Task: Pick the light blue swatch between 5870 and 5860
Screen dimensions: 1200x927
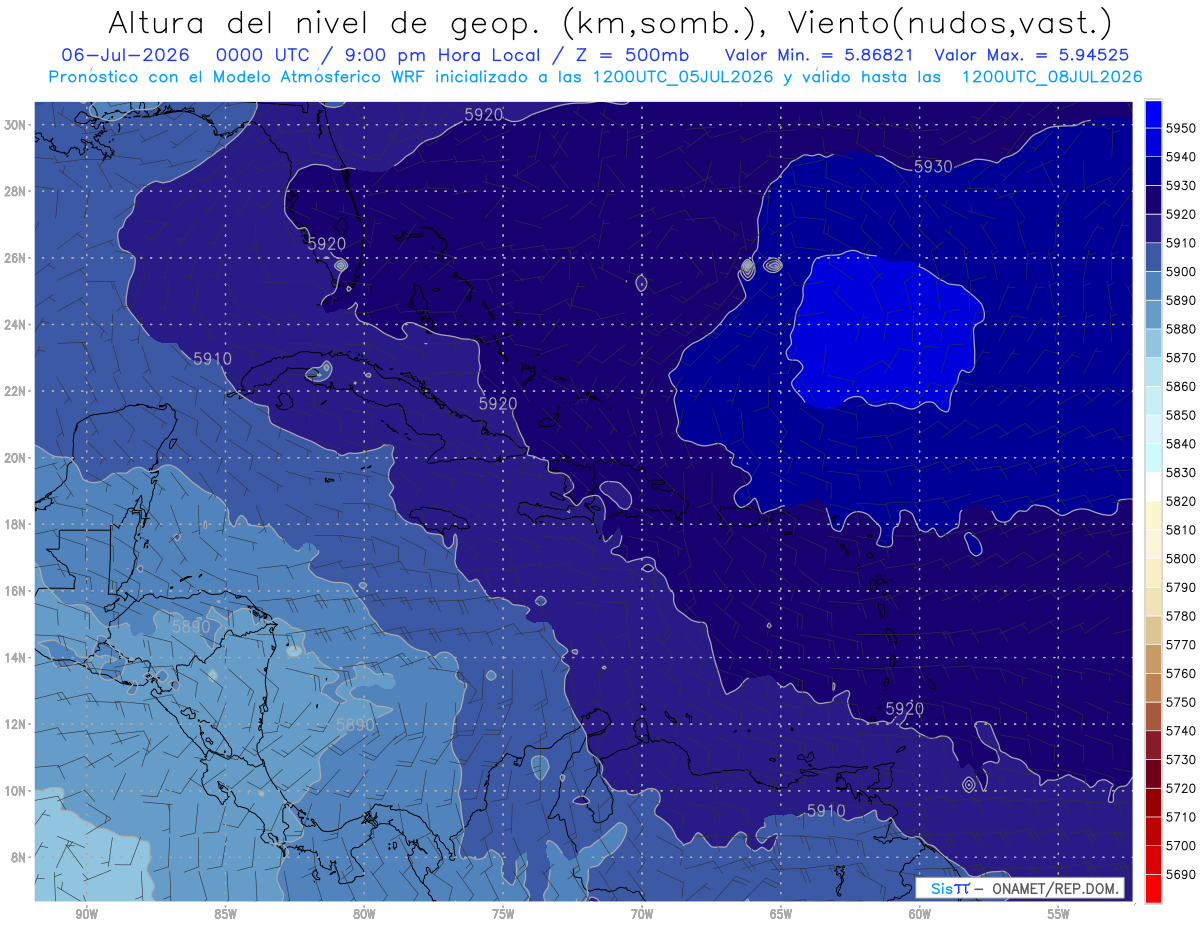Action: click(1153, 372)
